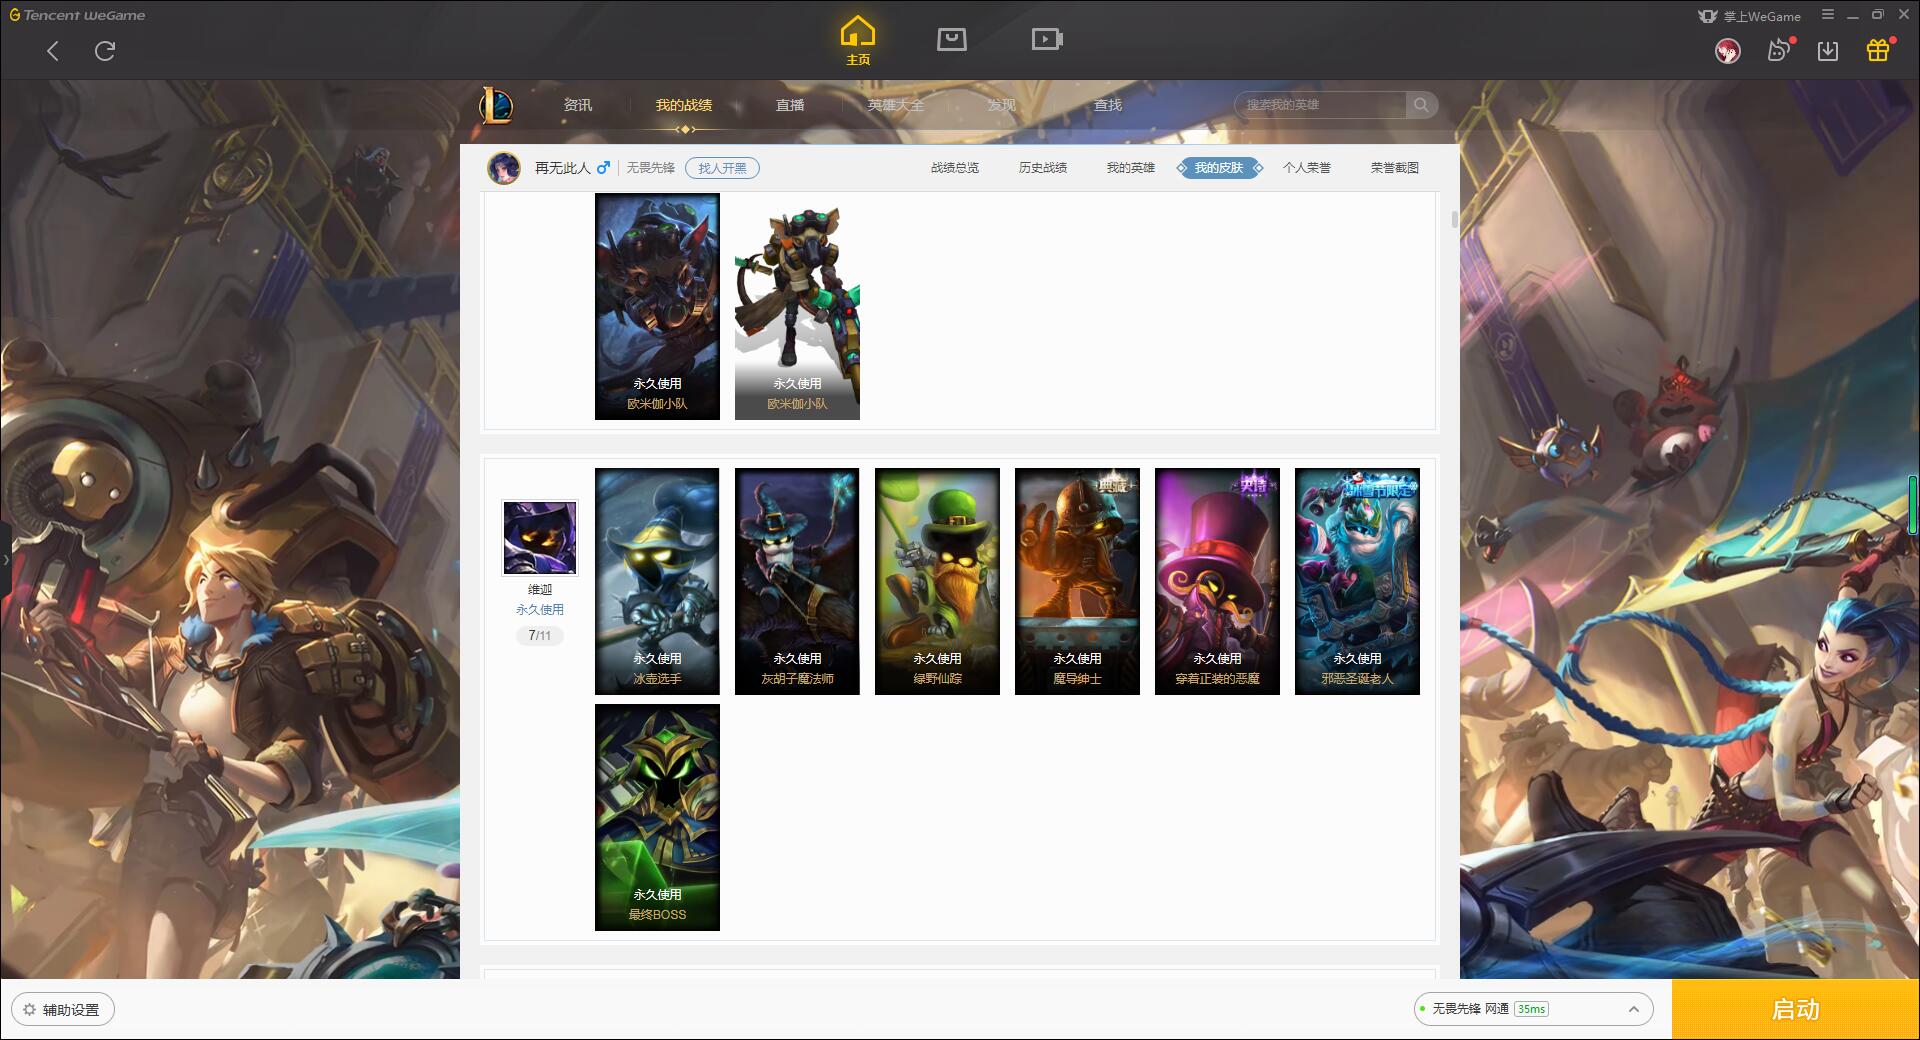Click the user avatar in the top bar
The image size is (1920, 1040).
[1727, 51]
